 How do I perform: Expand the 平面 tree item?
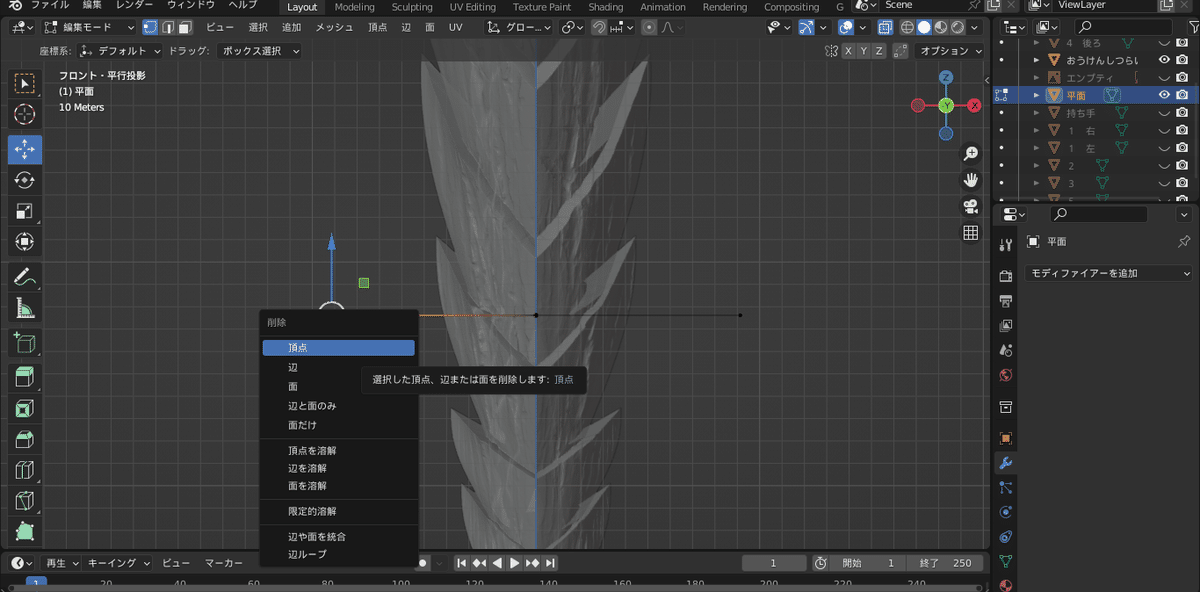(1036, 95)
